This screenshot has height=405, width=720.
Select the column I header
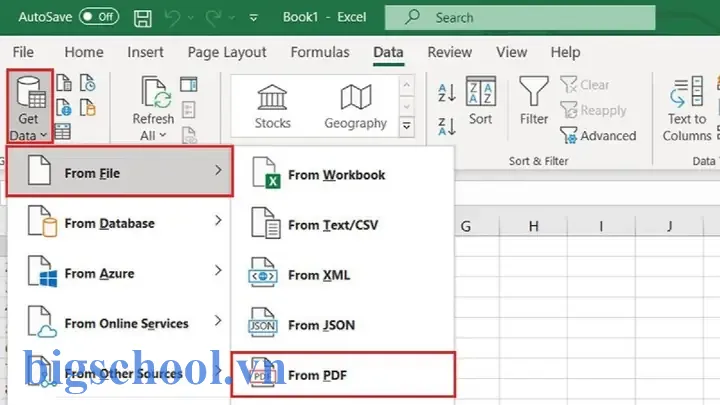(x=601, y=226)
